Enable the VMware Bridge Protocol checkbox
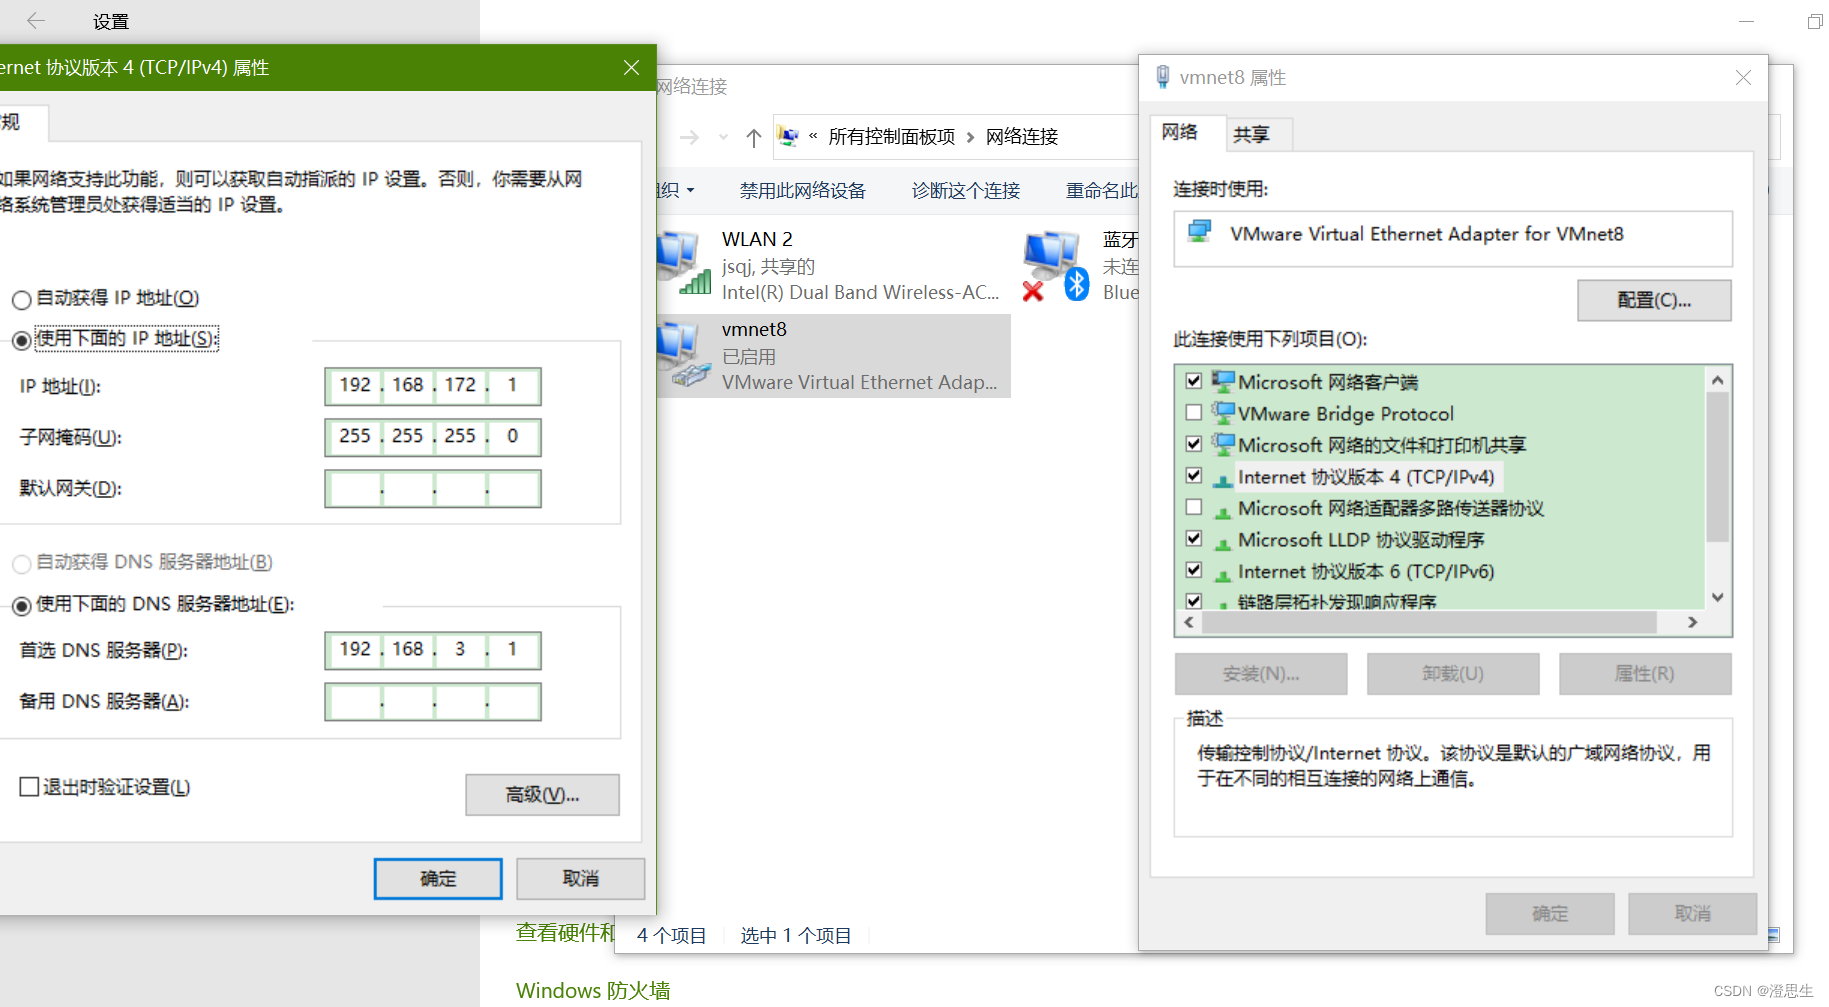The width and height of the screenshot is (1829, 1007). click(x=1193, y=412)
